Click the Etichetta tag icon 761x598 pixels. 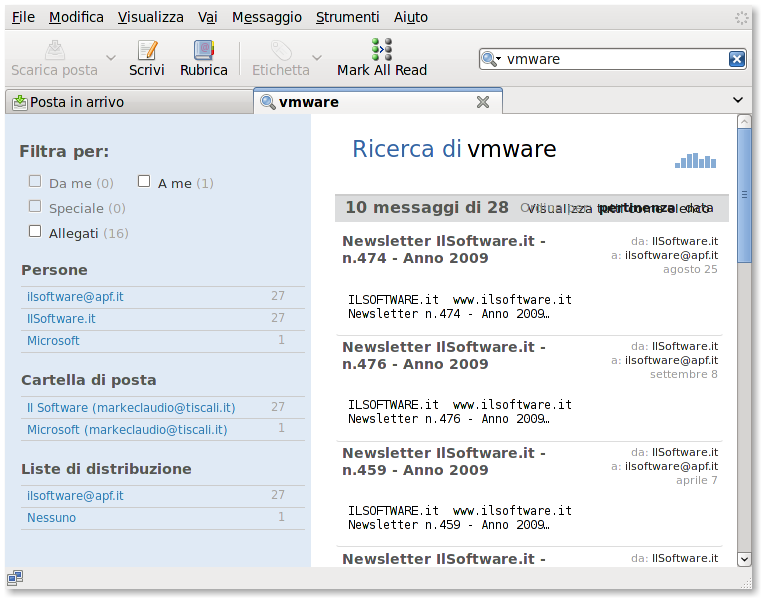click(281, 50)
